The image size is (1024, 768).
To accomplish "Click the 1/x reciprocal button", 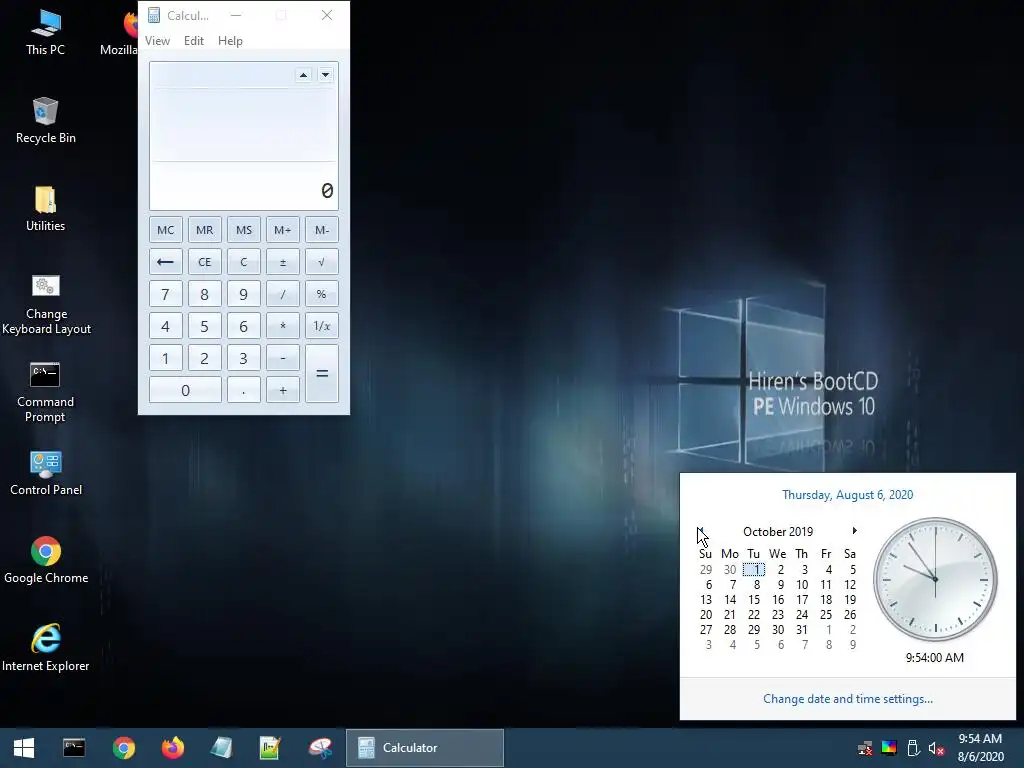I will point(321,326).
